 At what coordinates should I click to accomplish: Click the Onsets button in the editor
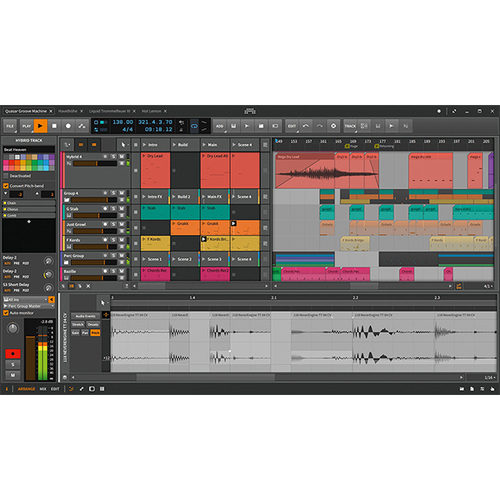[93, 324]
